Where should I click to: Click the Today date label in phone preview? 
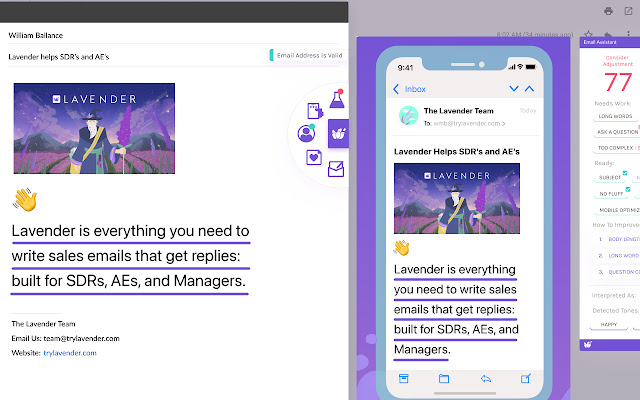(528, 111)
